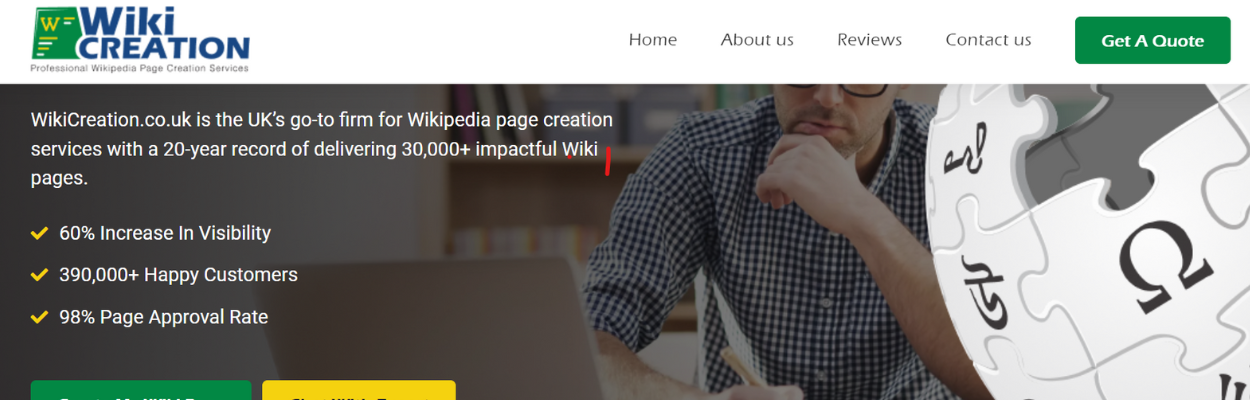Image resolution: width=1250 pixels, height=400 pixels.
Task: Click the Wikipedia puzzle globe image
Action: pos(1090,242)
